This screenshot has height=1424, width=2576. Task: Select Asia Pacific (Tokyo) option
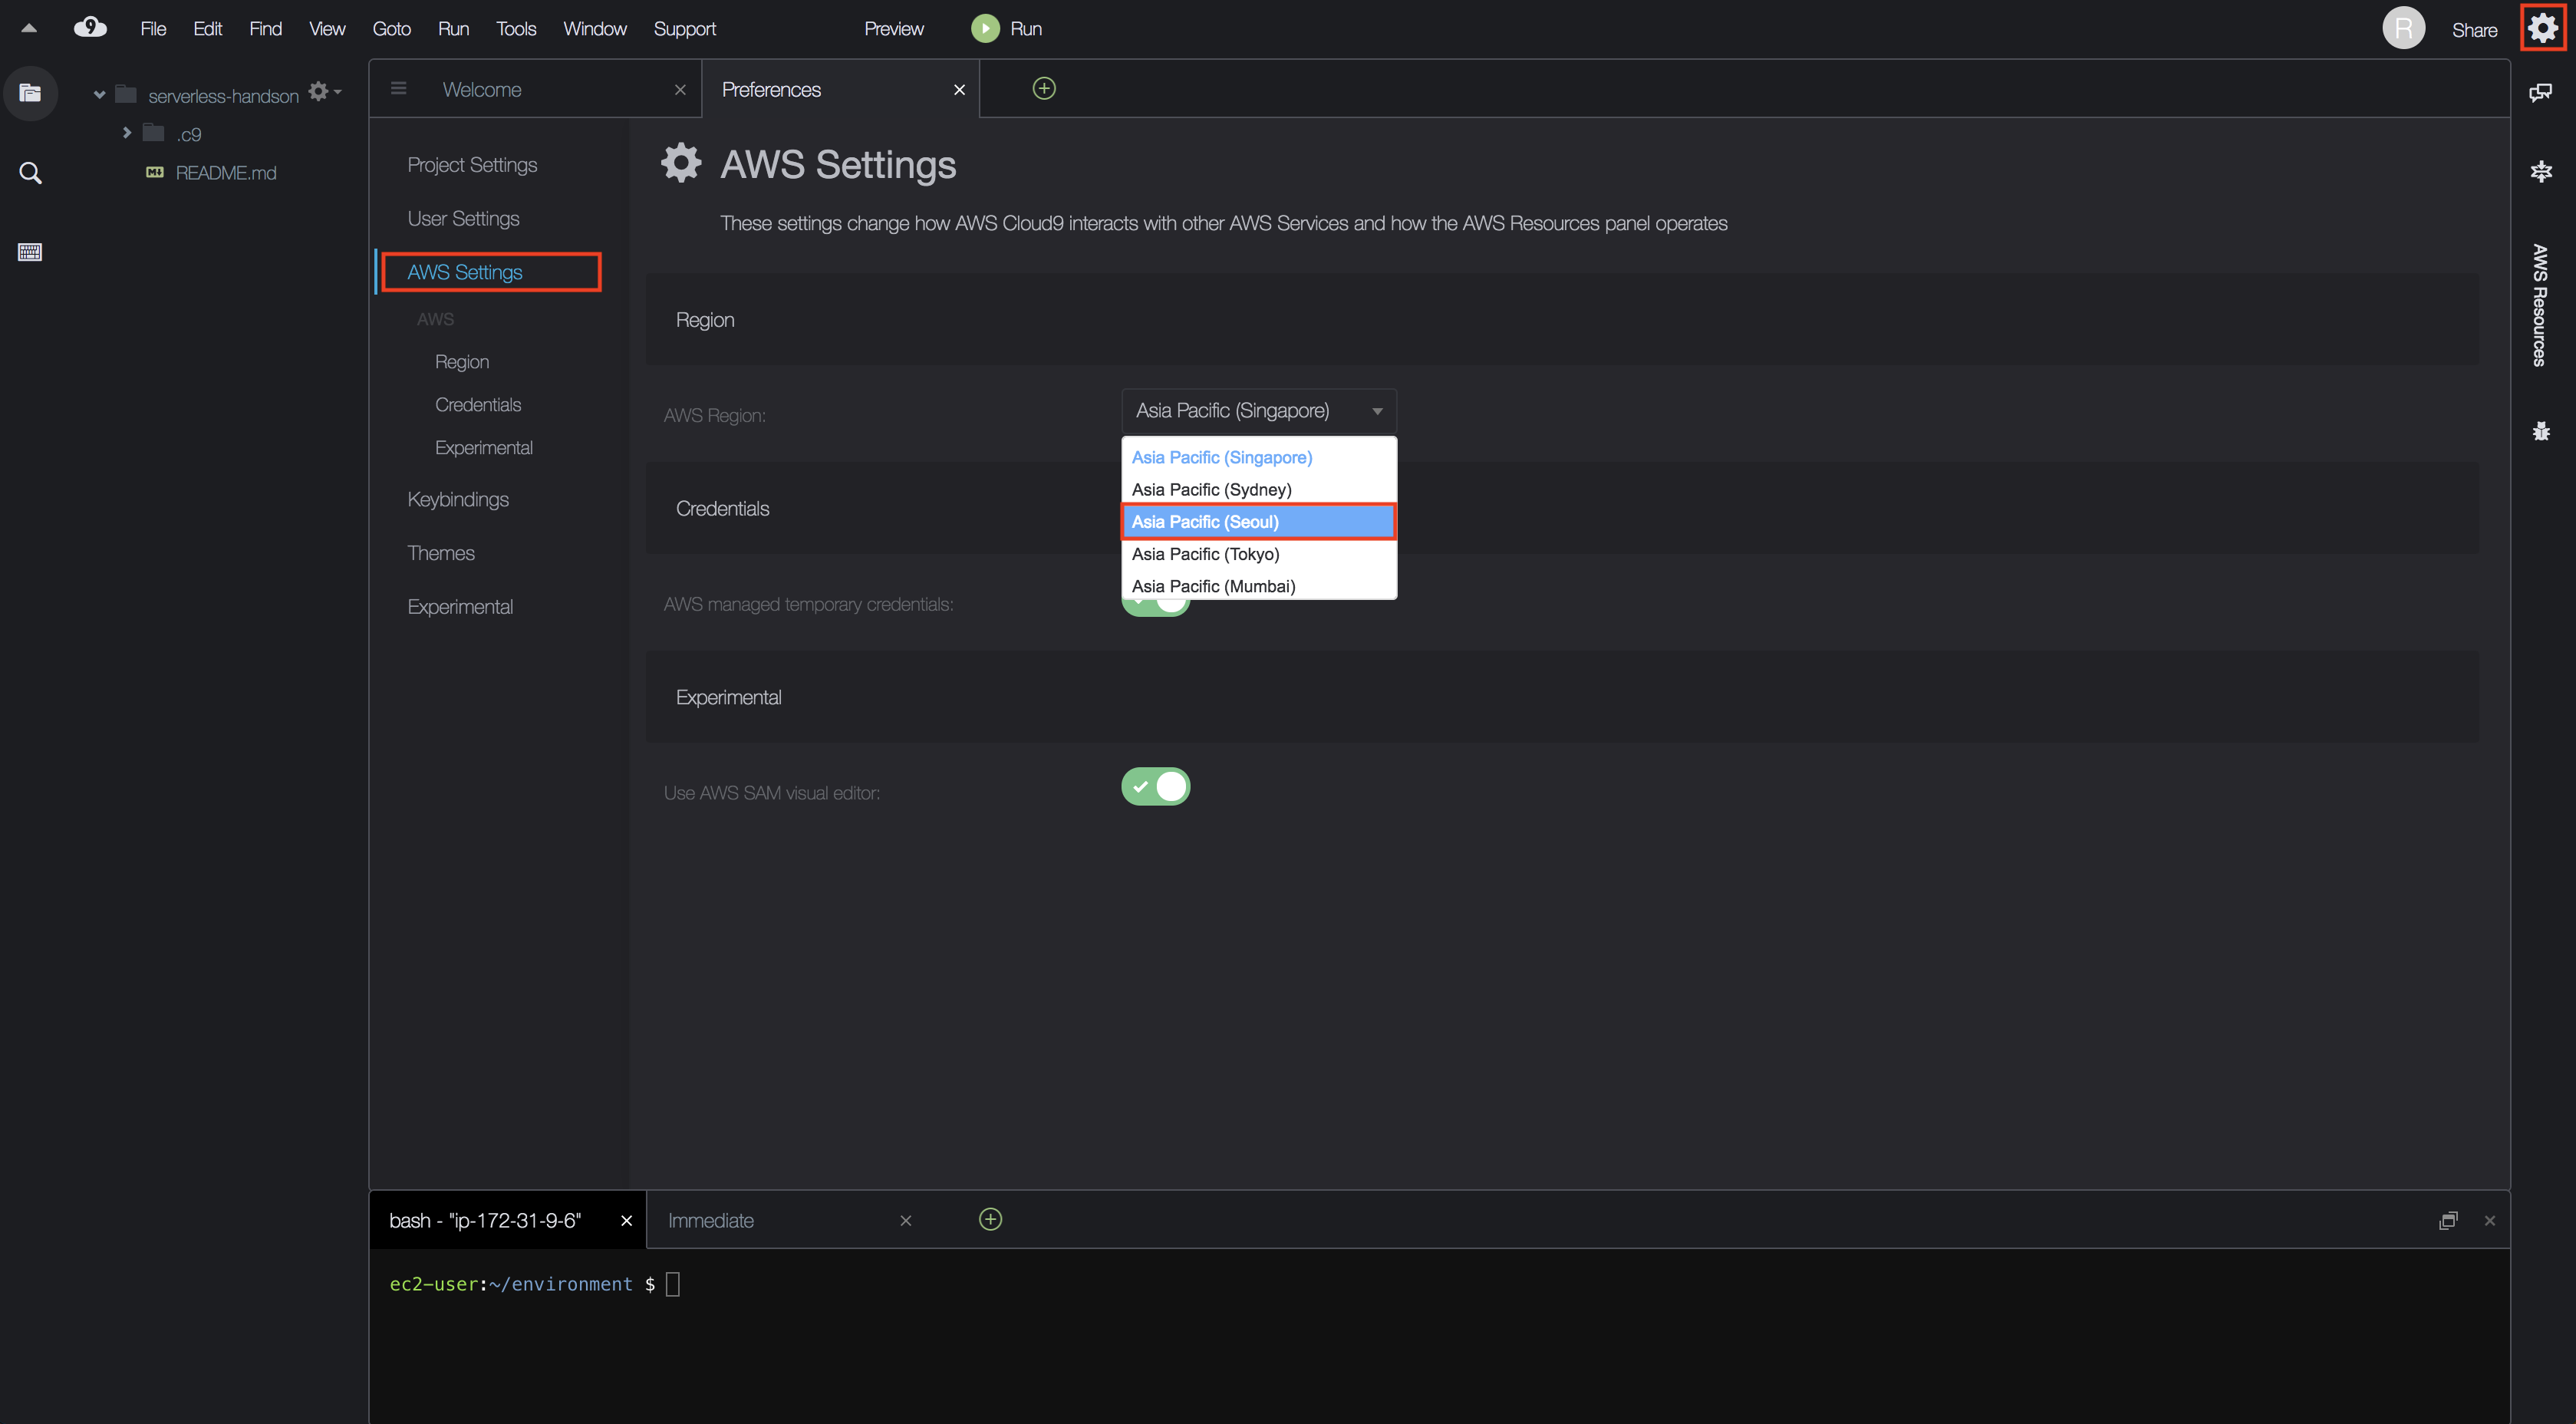pyautogui.click(x=1259, y=554)
